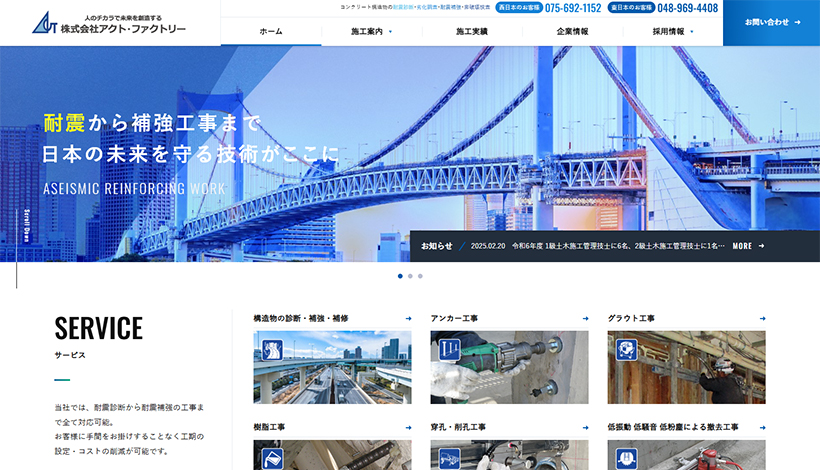Click the Act Factory company logo
This screenshot has width=820, height=470.
point(109,23)
